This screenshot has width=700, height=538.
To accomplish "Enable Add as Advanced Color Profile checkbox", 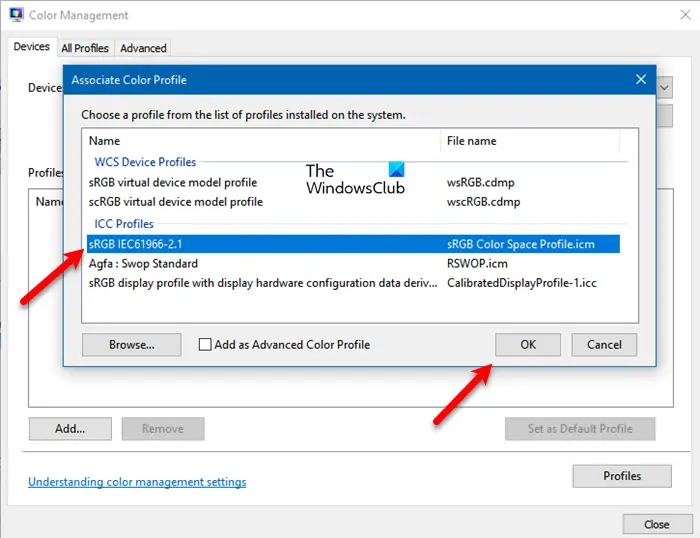I will click(205, 345).
